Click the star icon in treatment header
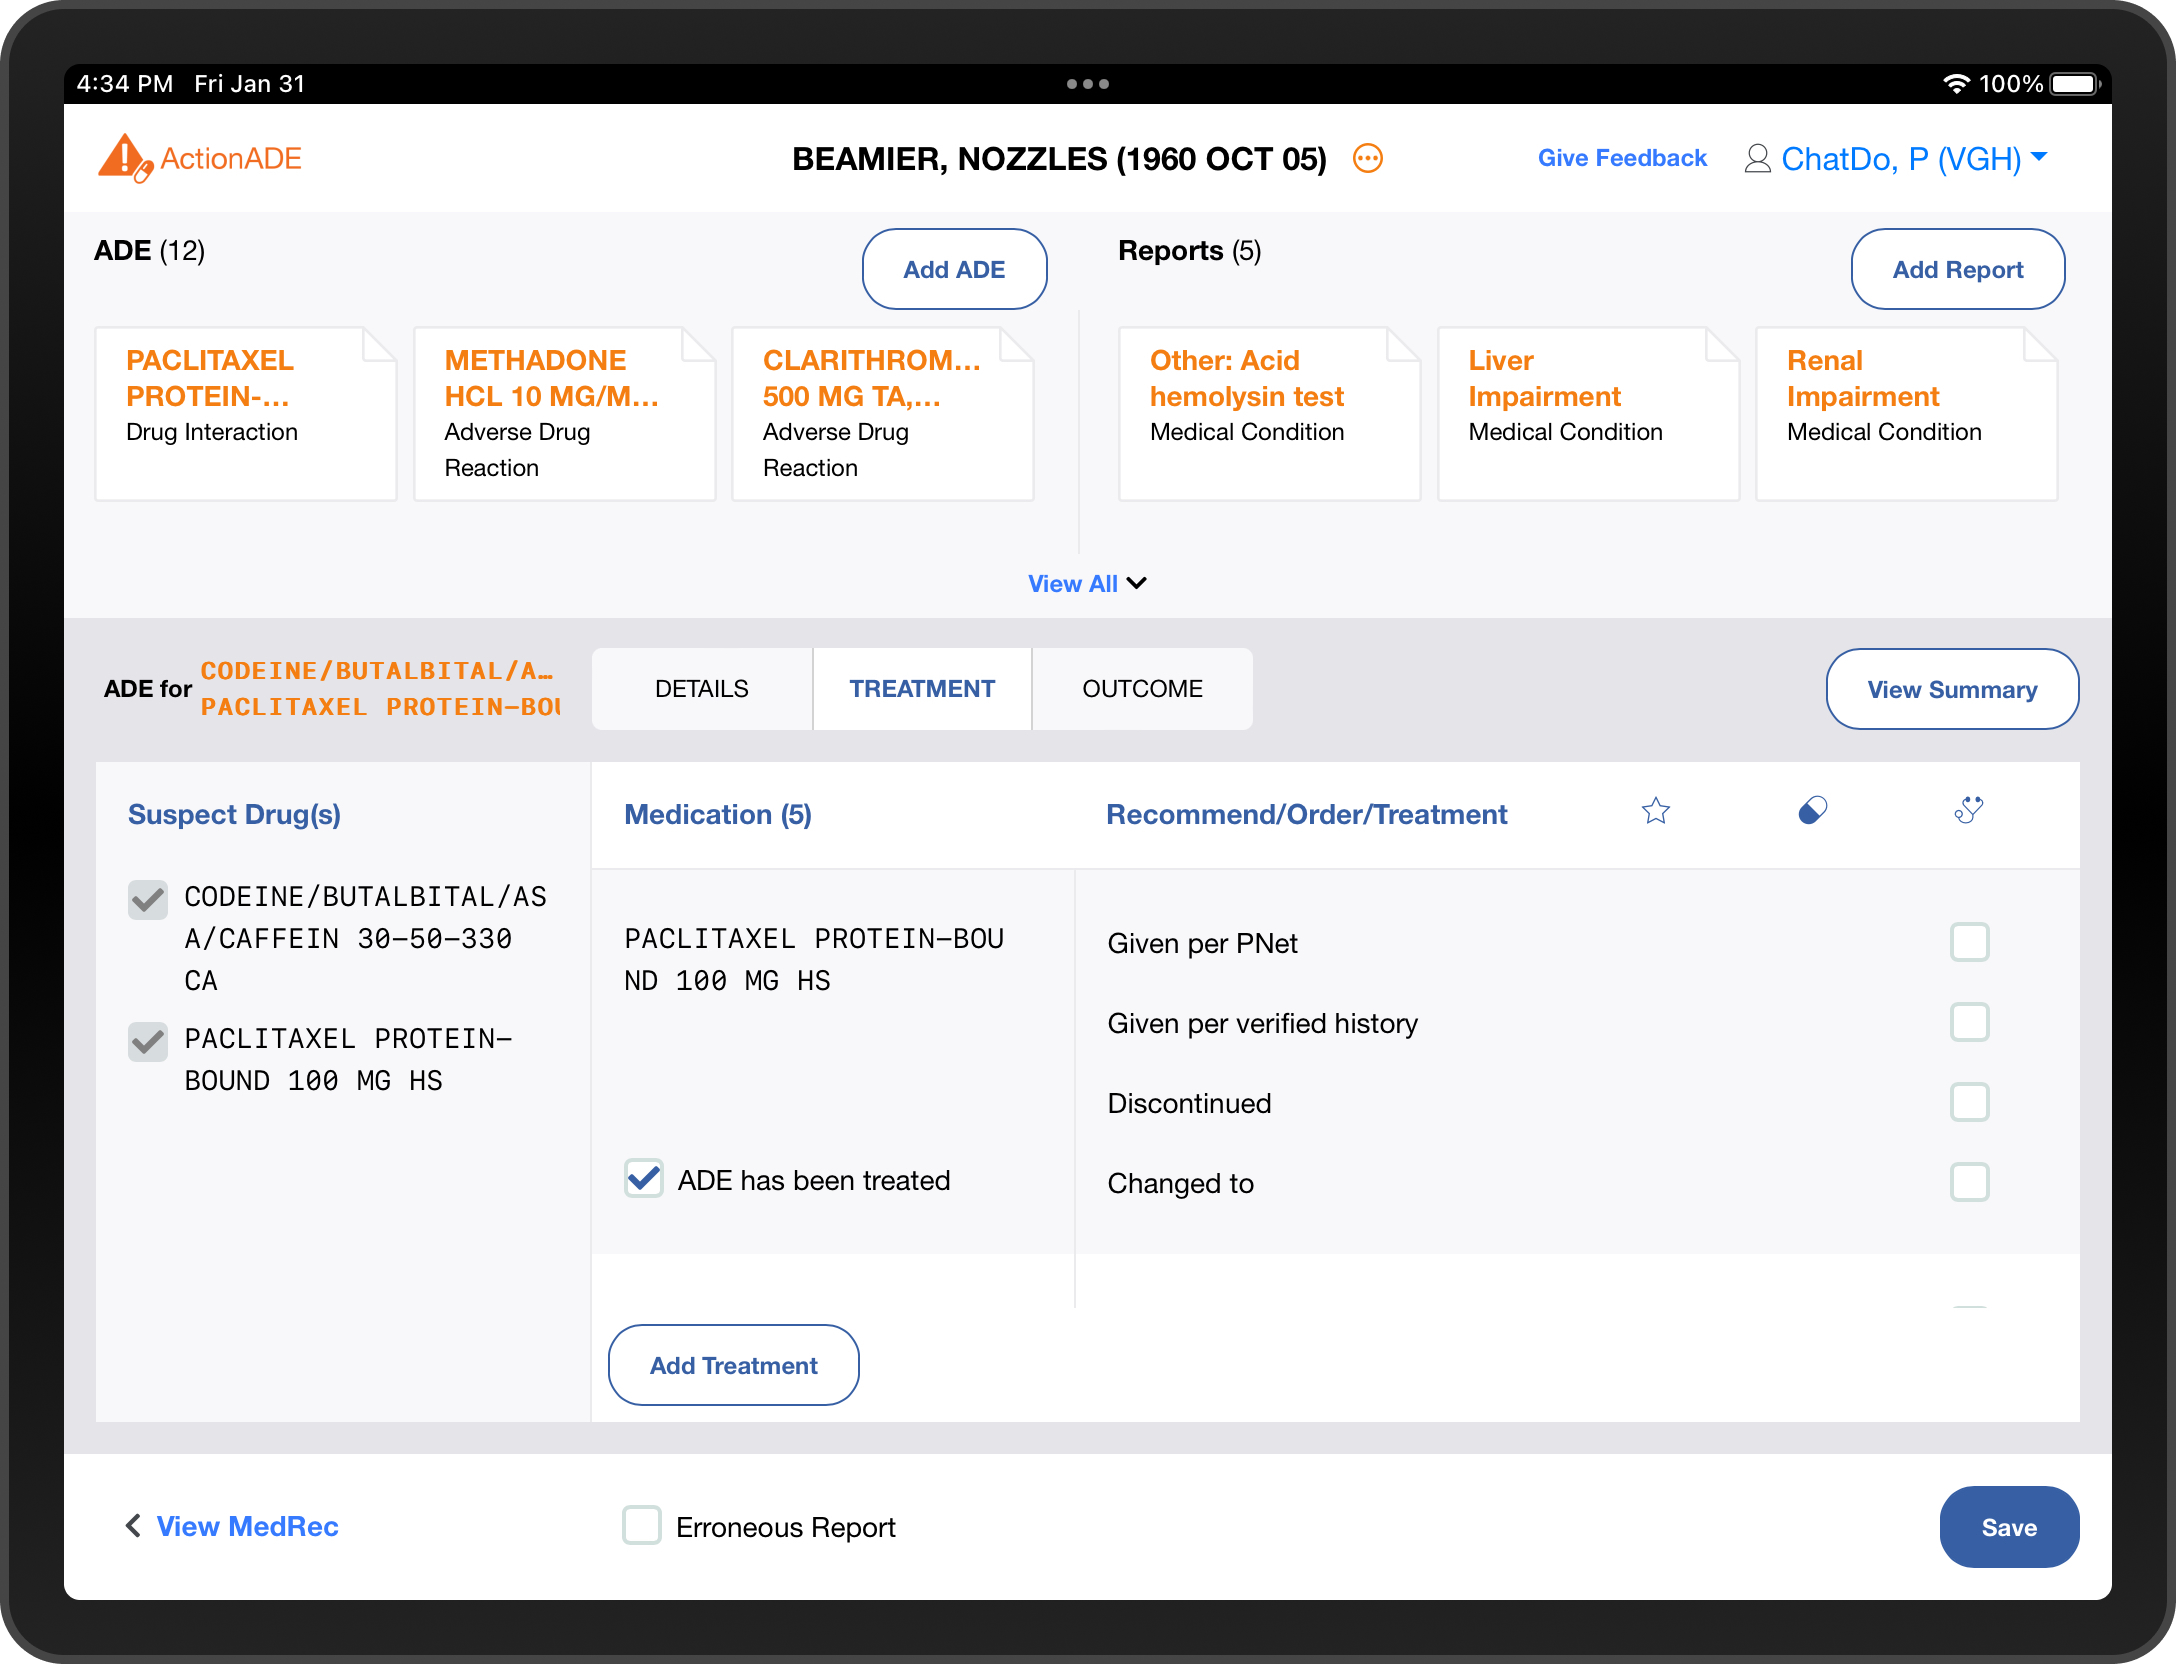The width and height of the screenshot is (2176, 1664). (1655, 811)
